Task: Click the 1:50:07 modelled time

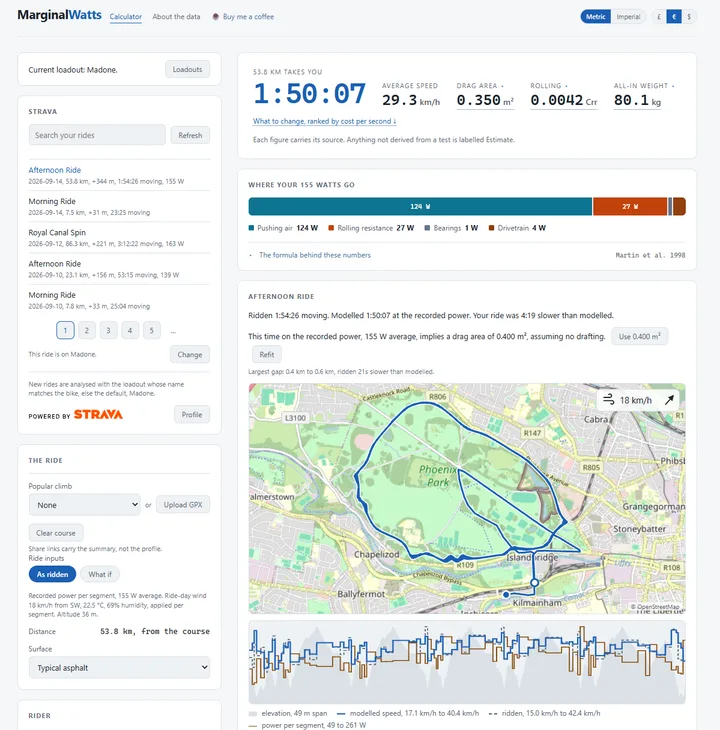Action: (x=310, y=94)
